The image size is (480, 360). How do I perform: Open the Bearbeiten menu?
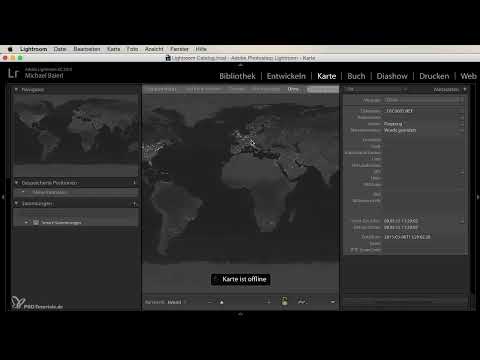[x=87, y=49]
